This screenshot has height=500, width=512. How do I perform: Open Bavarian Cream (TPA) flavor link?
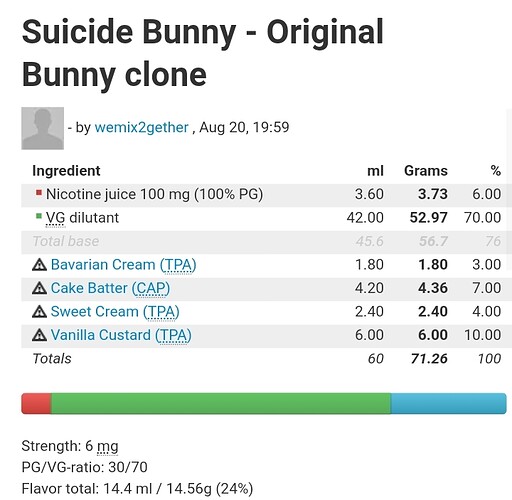[123, 265]
